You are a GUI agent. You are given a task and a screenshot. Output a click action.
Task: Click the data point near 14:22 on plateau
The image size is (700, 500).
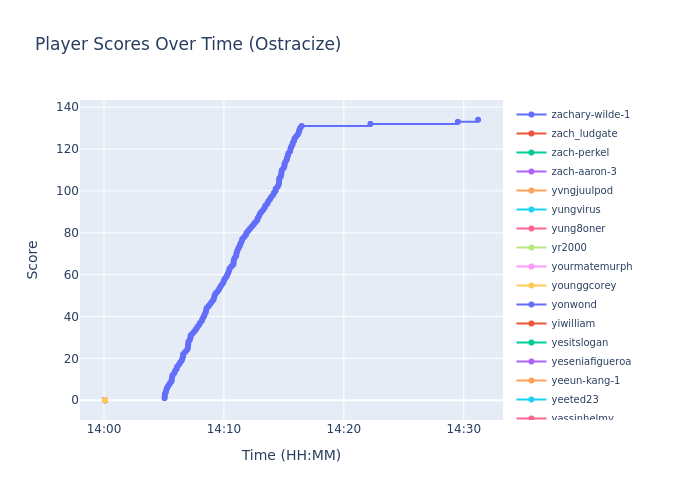[x=370, y=124]
